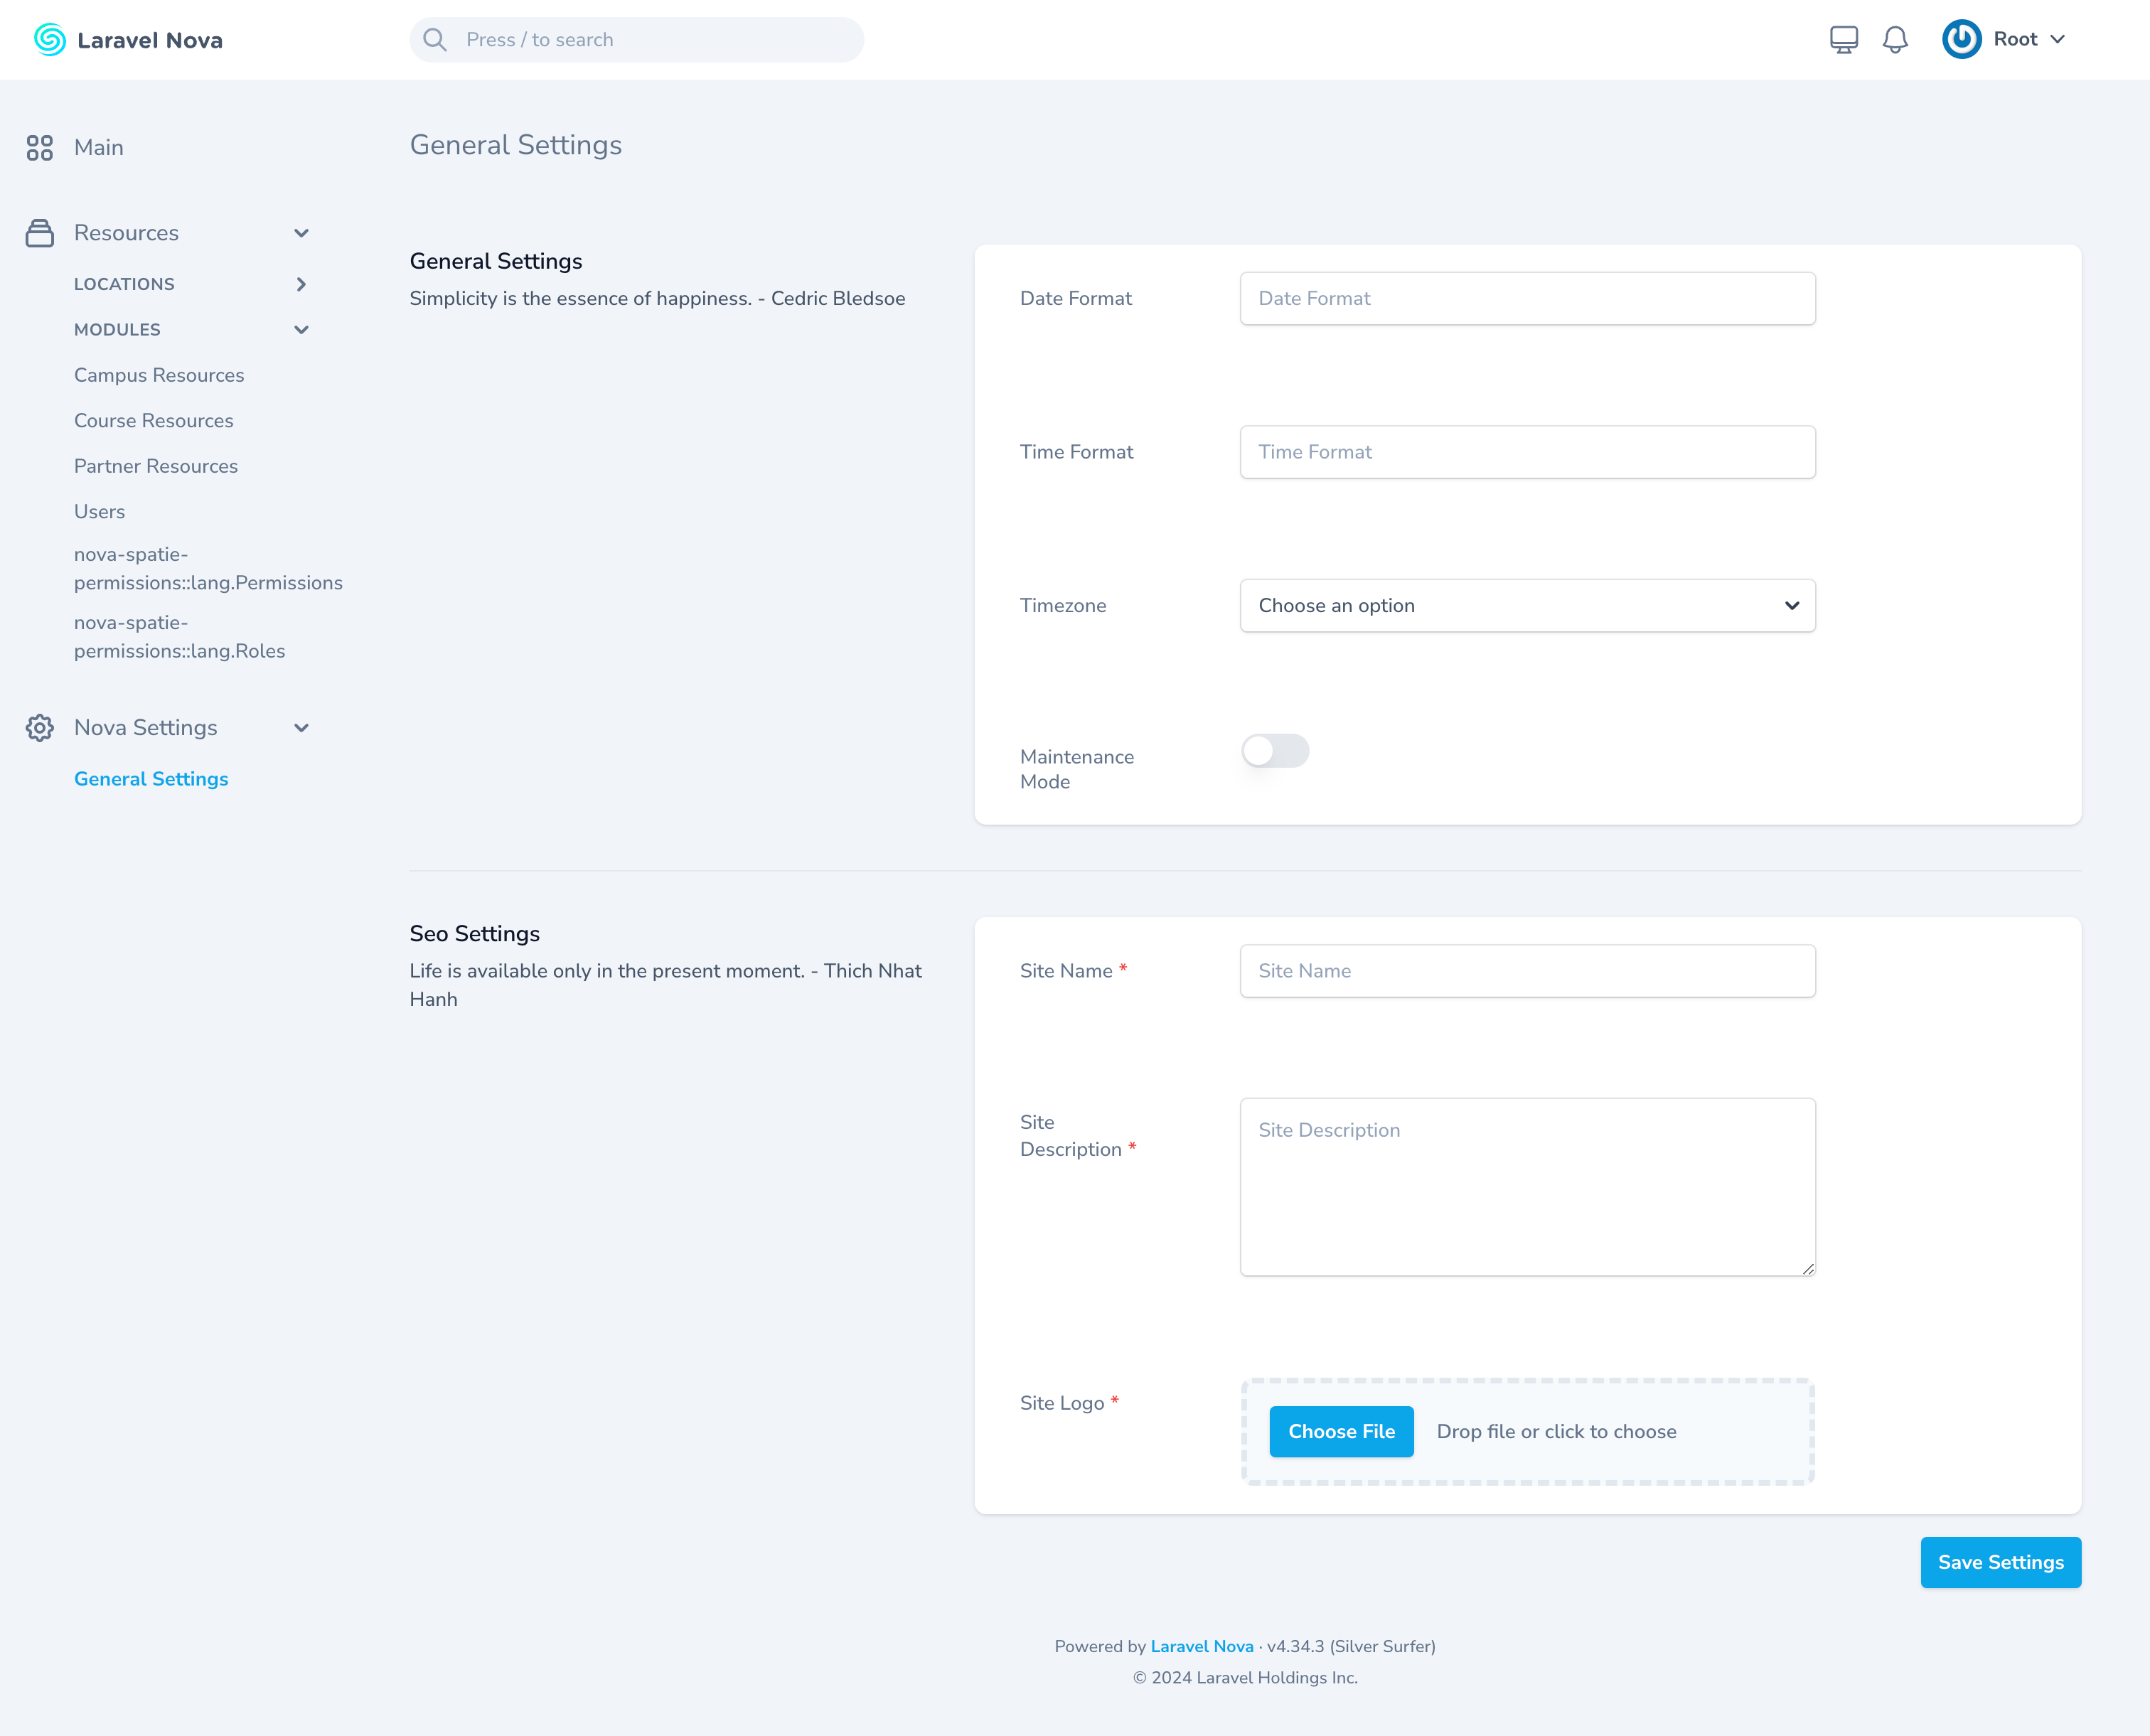Click into the Site Description textarea
2150x1736 pixels.
1527,1187
